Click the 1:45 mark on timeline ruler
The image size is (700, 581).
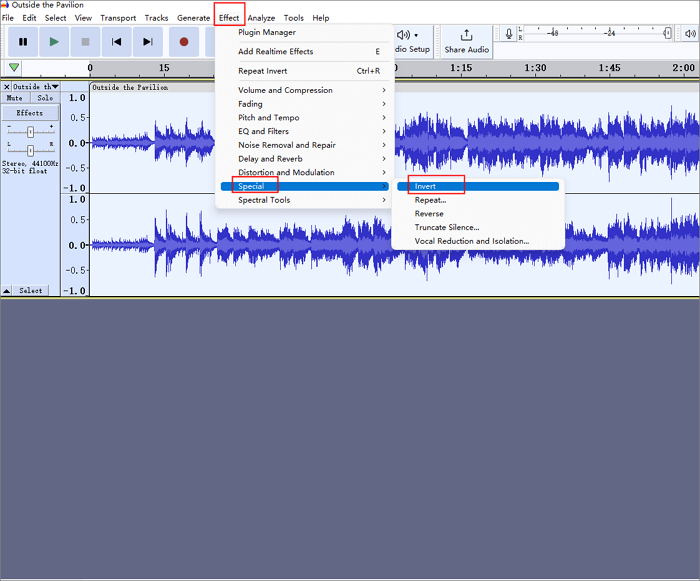[x=609, y=68]
